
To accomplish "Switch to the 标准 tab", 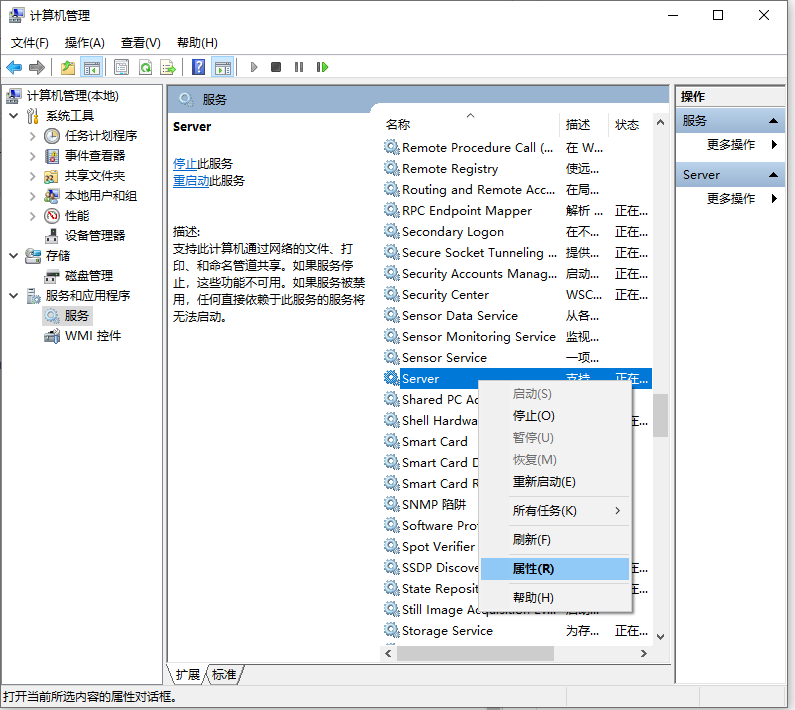I will (225, 675).
